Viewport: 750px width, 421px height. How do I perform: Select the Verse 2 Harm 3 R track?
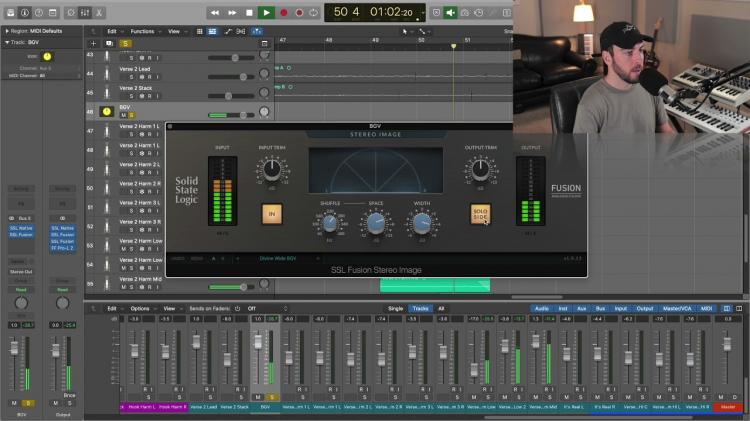[140, 222]
